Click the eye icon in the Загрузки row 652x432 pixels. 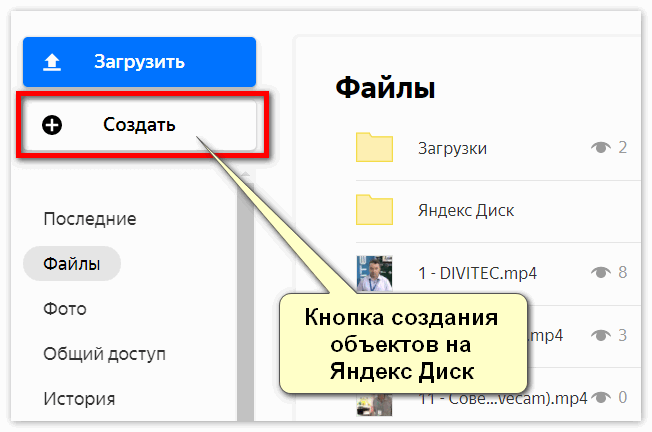tap(601, 147)
